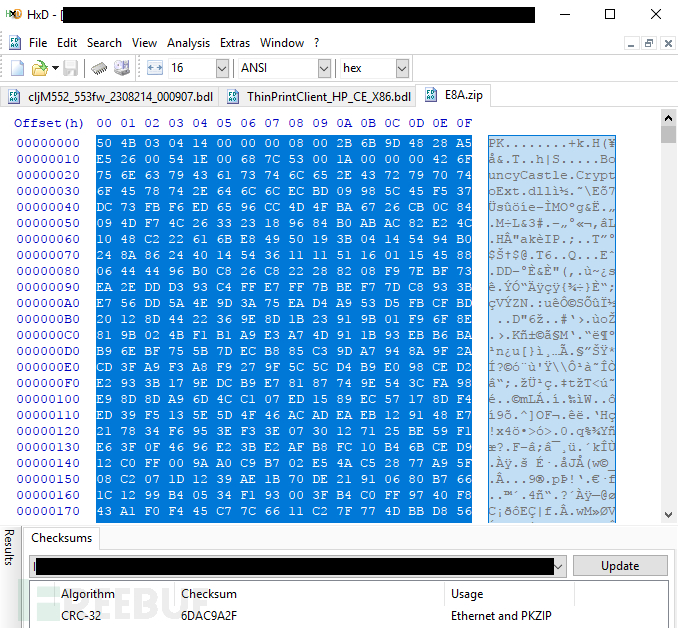
Task: Expand the bytes per row dropdown showing 16
Action: [221, 68]
